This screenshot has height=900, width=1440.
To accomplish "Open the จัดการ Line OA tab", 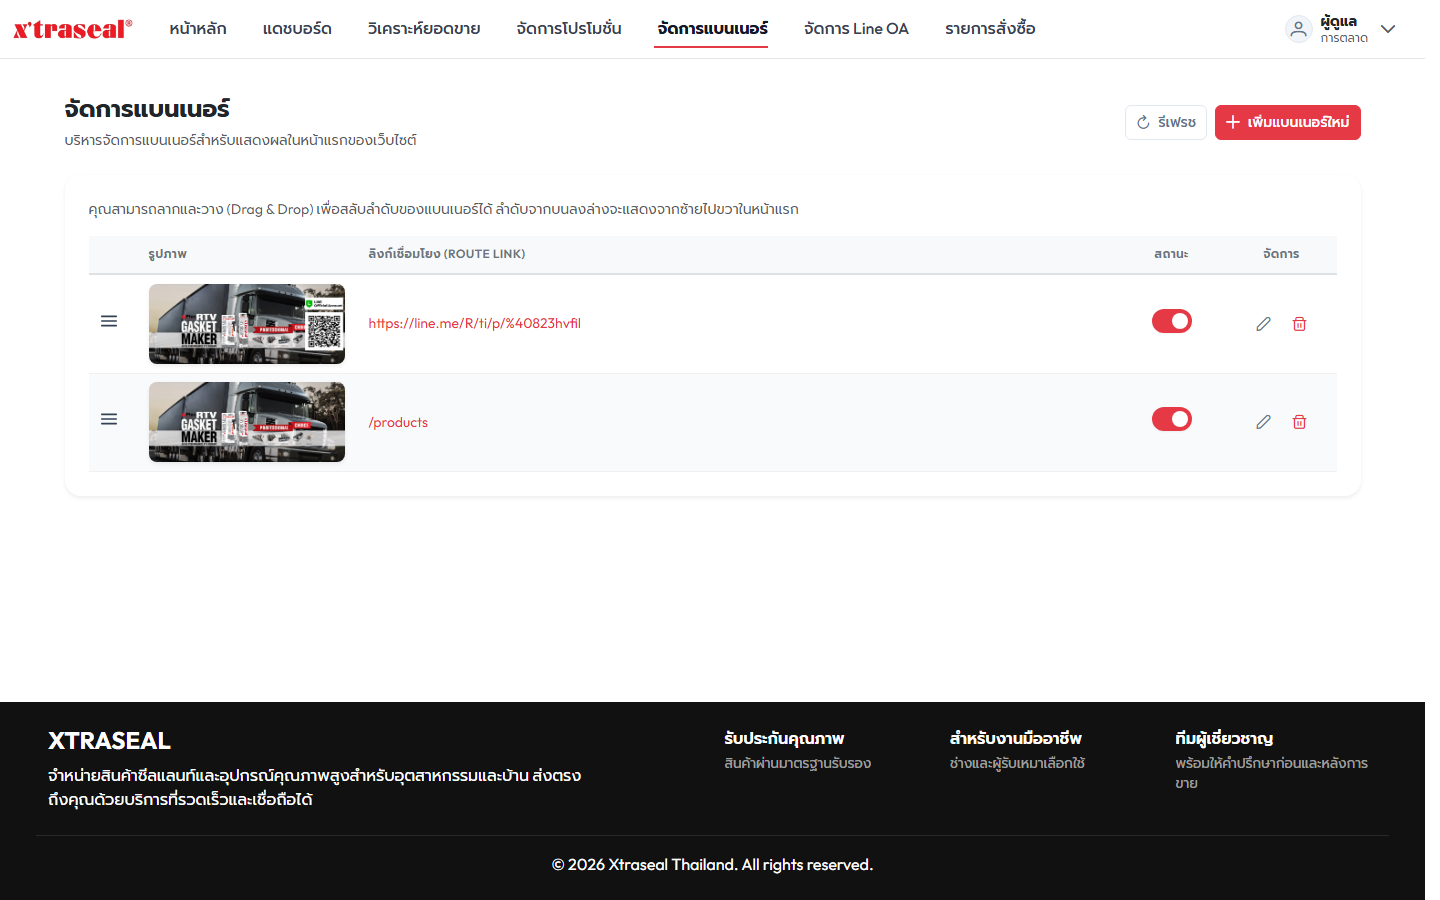I will click(856, 29).
